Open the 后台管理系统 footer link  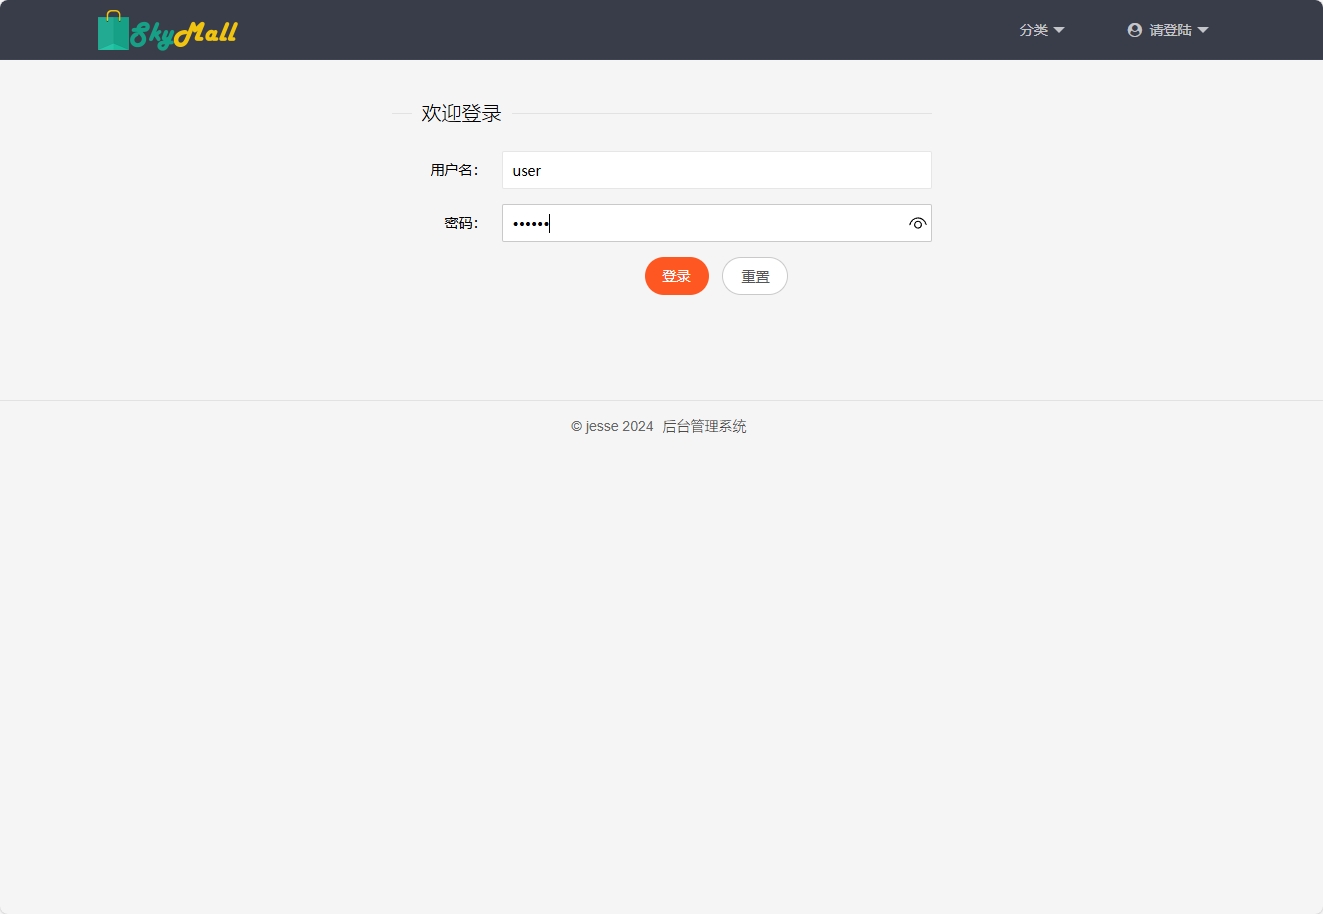click(704, 425)
